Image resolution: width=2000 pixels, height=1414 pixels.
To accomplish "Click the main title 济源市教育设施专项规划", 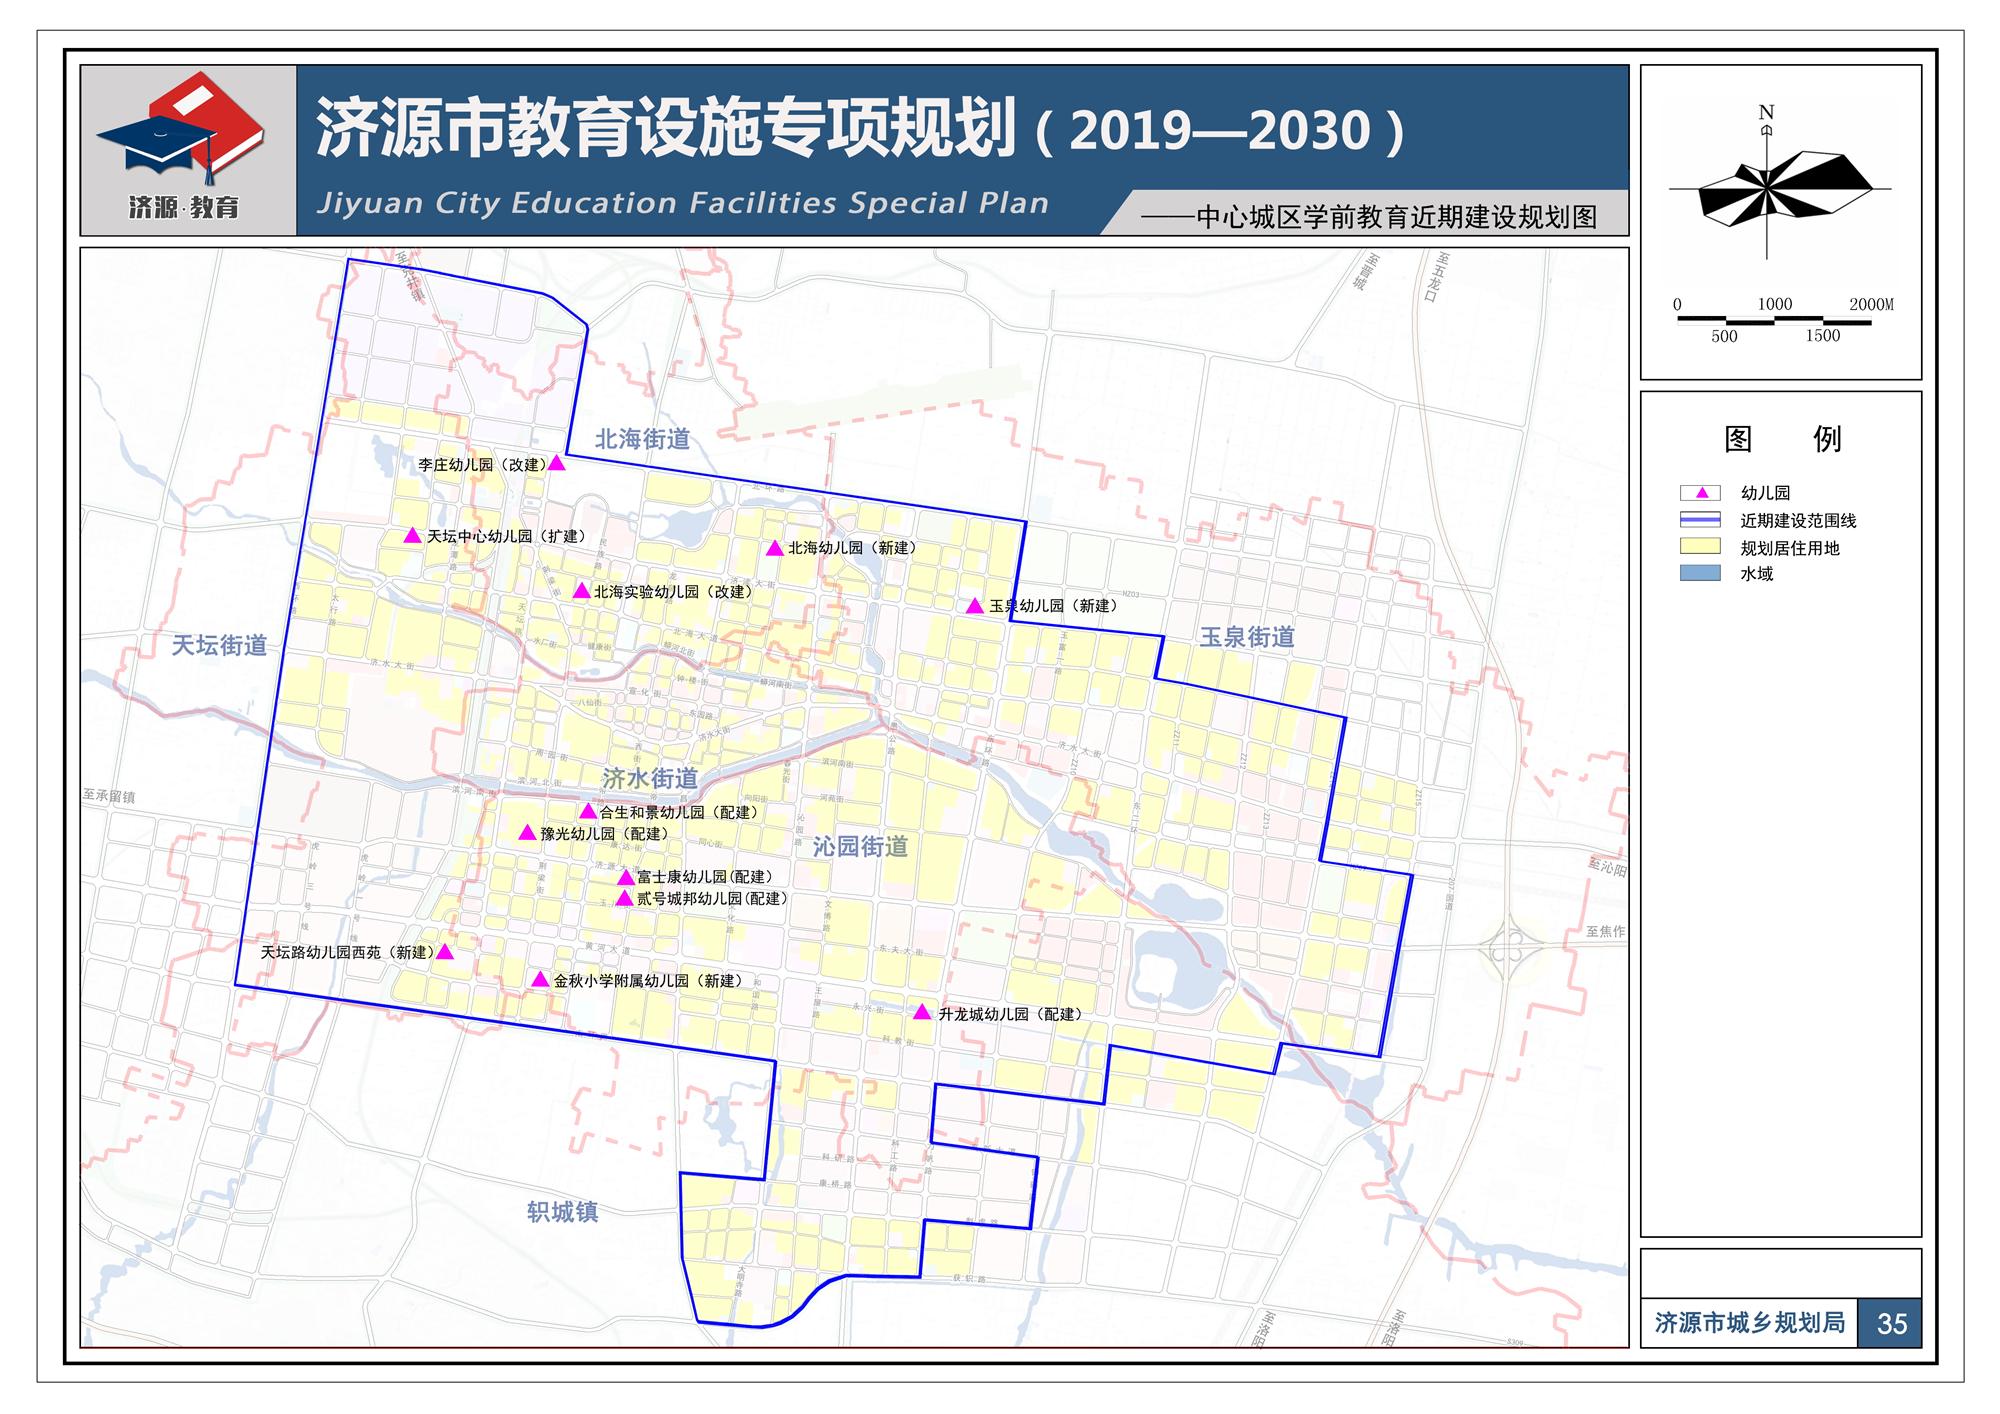I will tap(667, 129).
